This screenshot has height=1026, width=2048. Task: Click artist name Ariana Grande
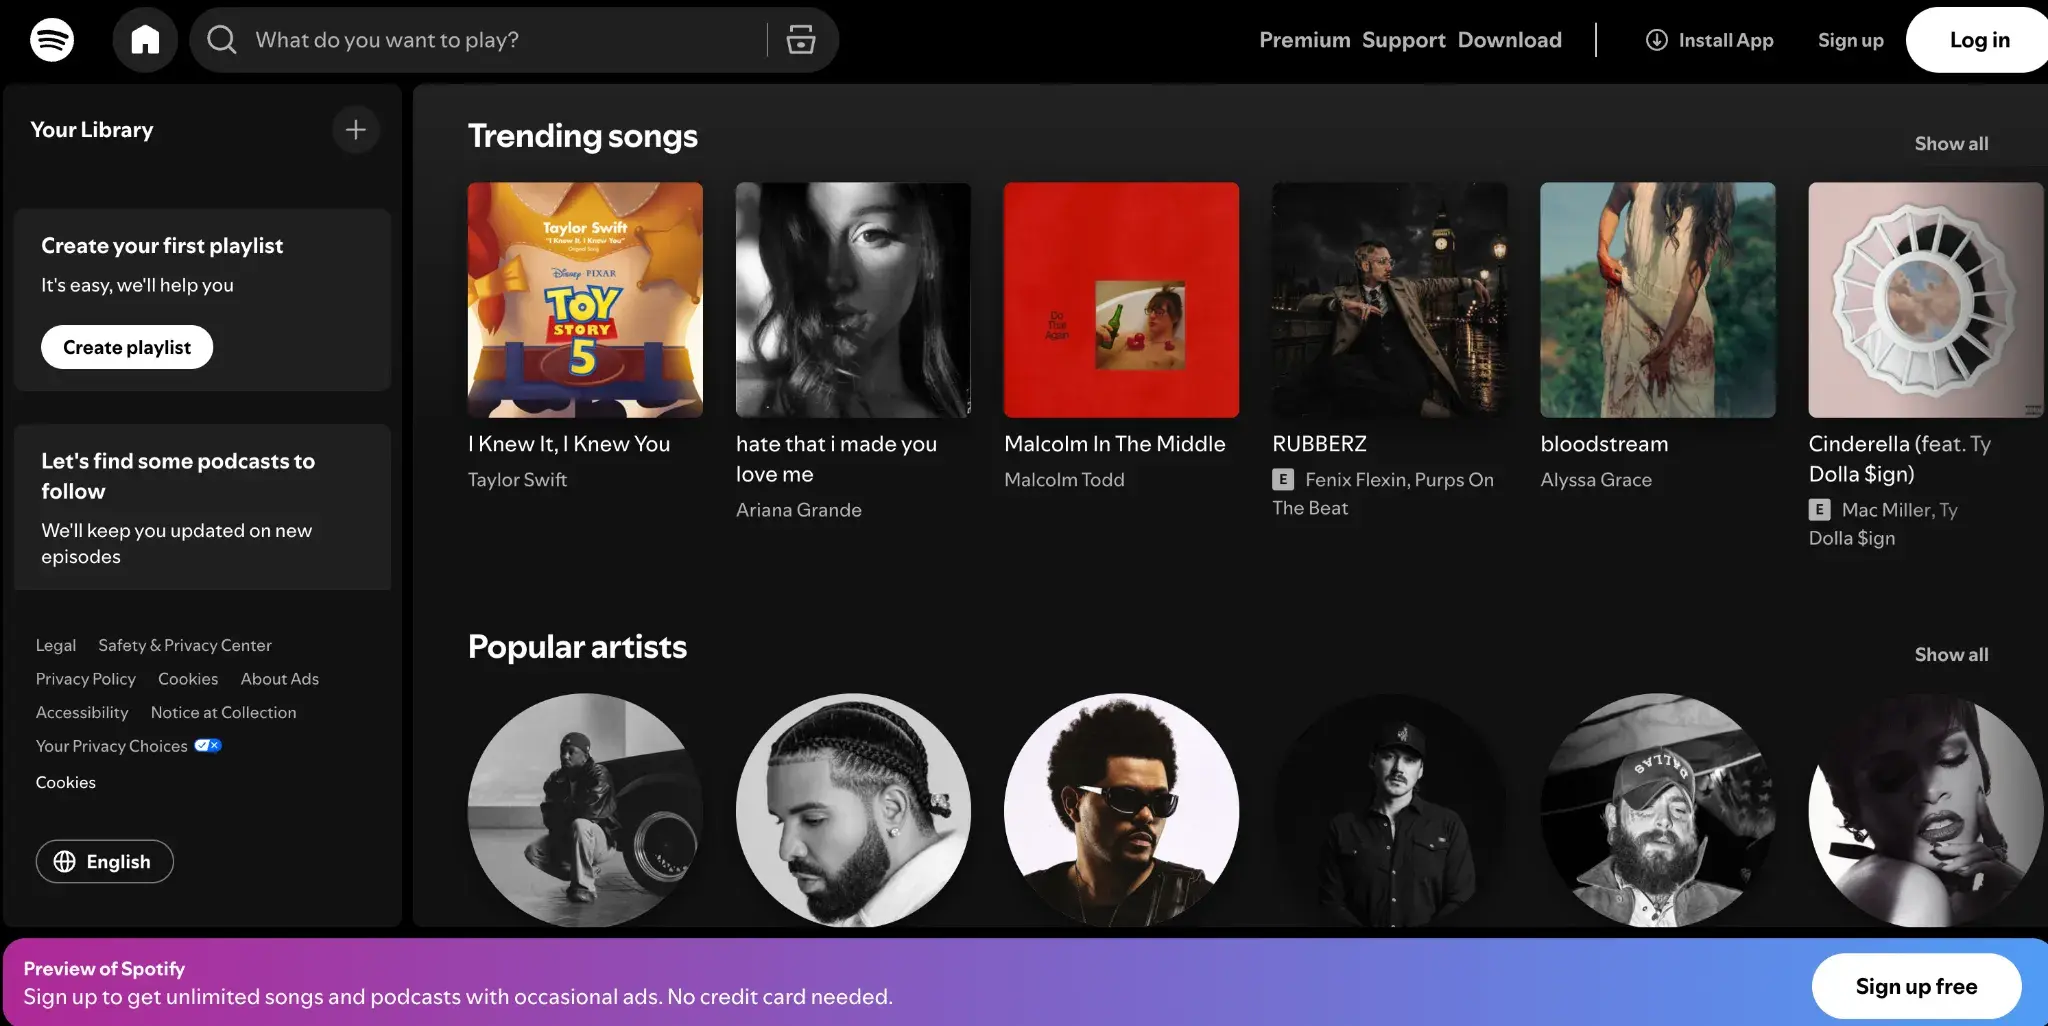[799, 510]
